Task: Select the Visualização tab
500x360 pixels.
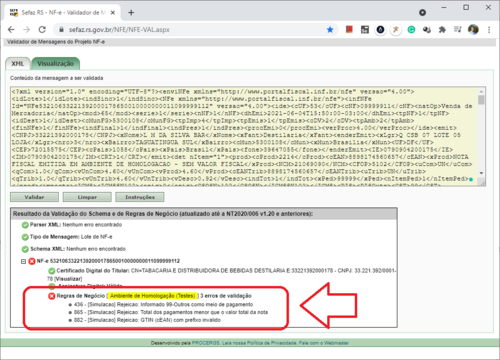Action: (x=56, y=63)
